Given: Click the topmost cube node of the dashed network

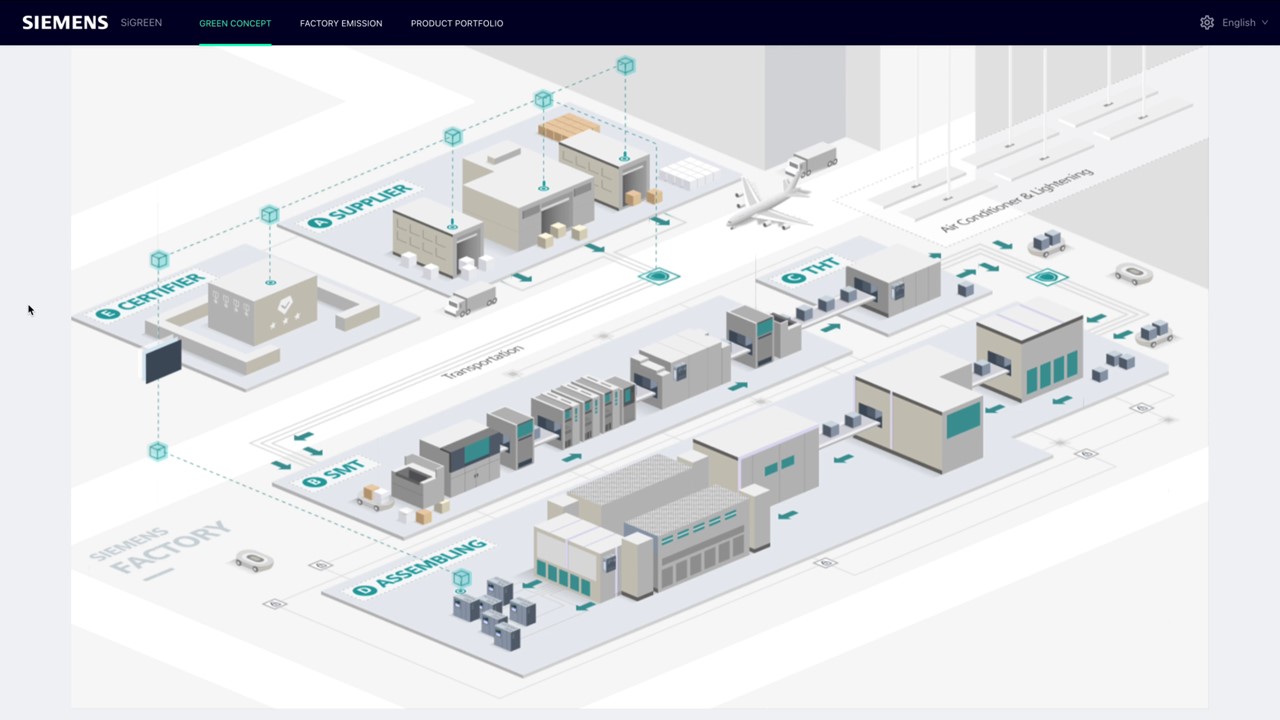Looking at the screenshot, I should 625,66.
